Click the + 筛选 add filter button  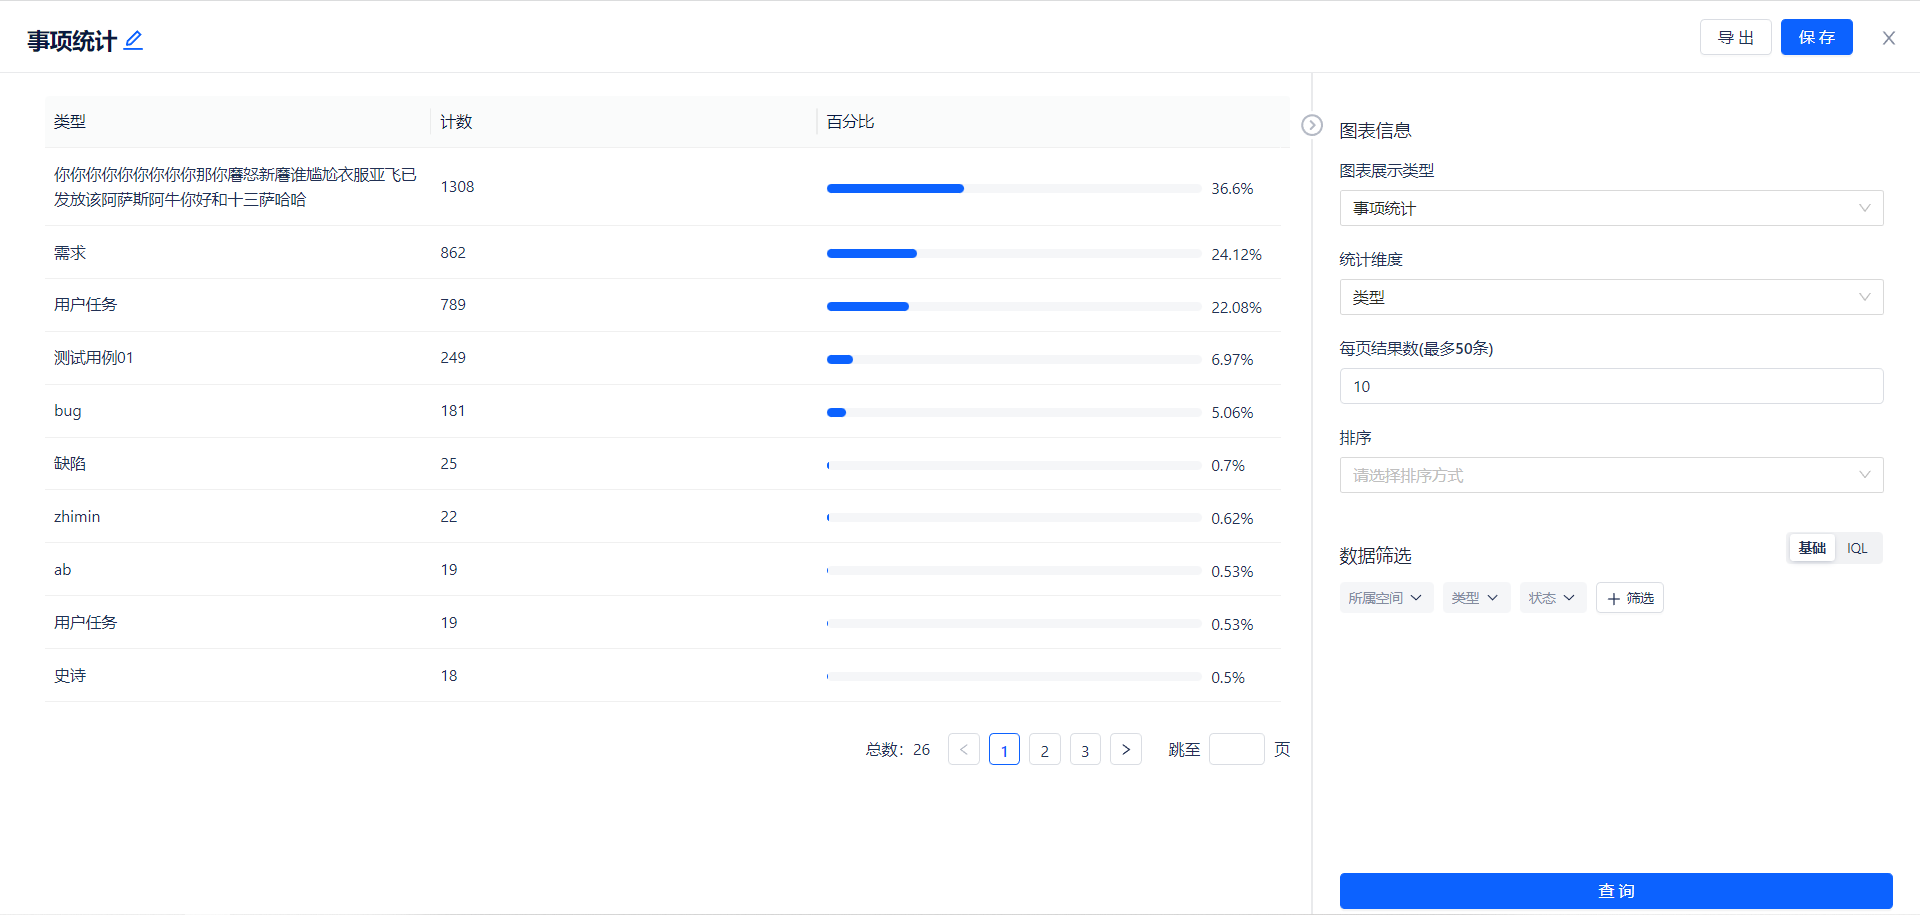pyautogui.click(x=1630, y=598)
